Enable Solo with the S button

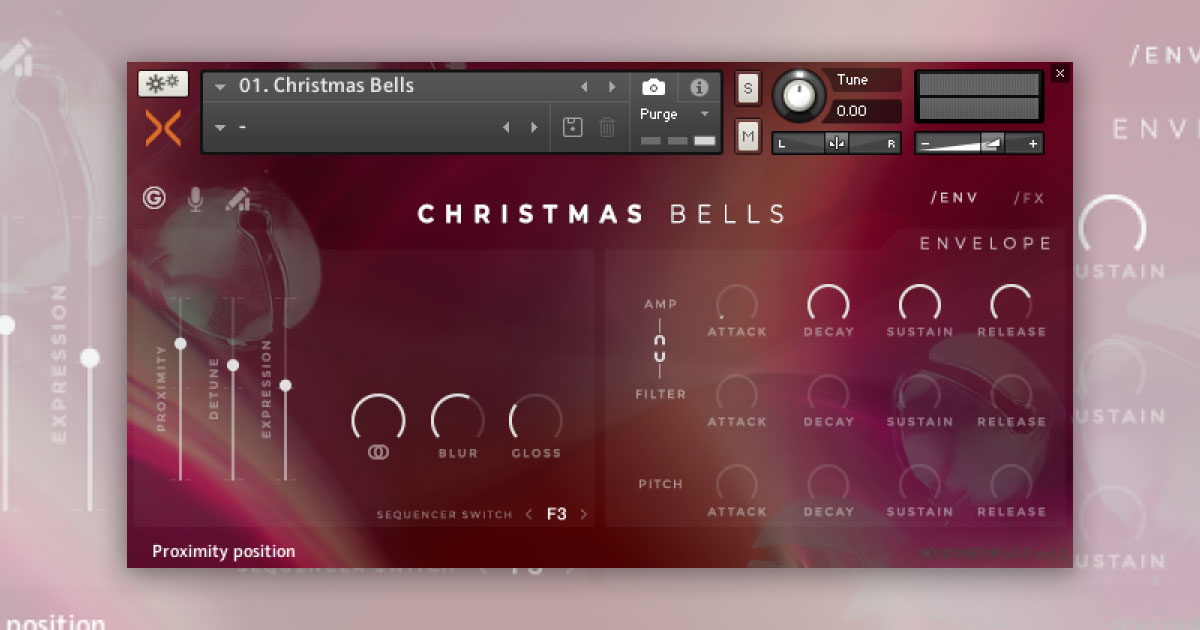tap(747, 88)
